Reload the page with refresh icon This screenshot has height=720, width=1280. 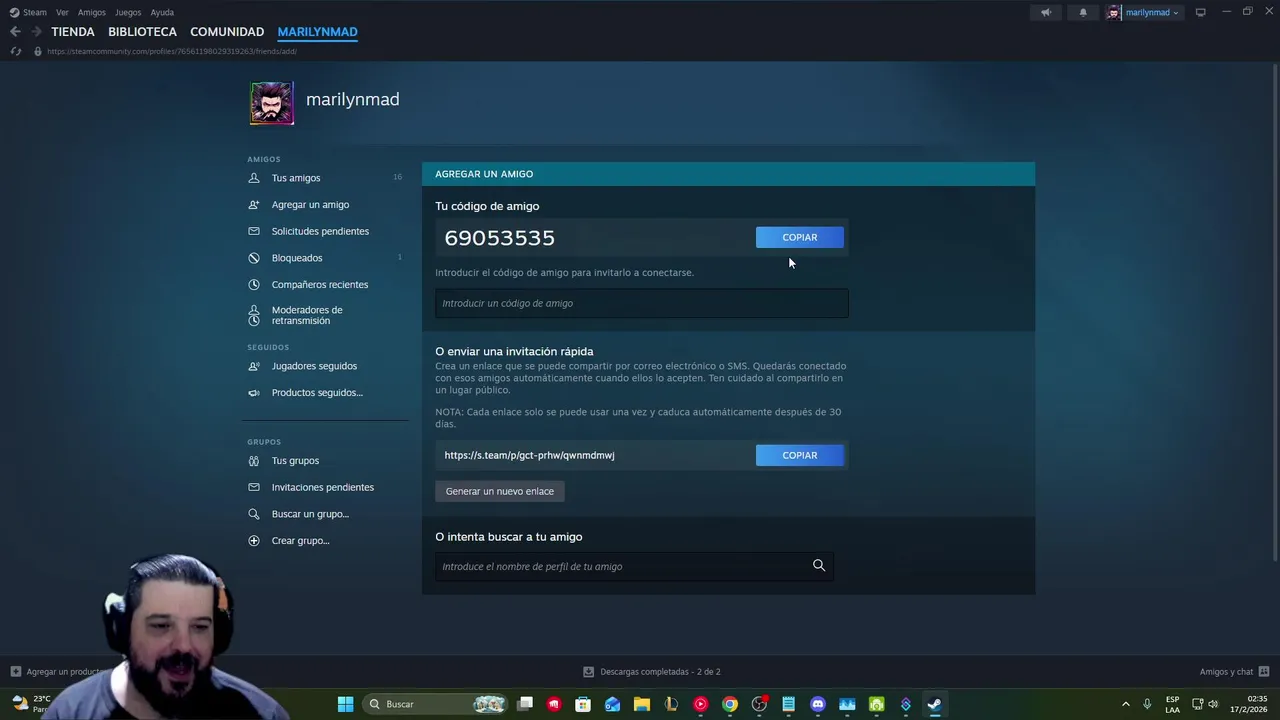(x=15, y=51)
